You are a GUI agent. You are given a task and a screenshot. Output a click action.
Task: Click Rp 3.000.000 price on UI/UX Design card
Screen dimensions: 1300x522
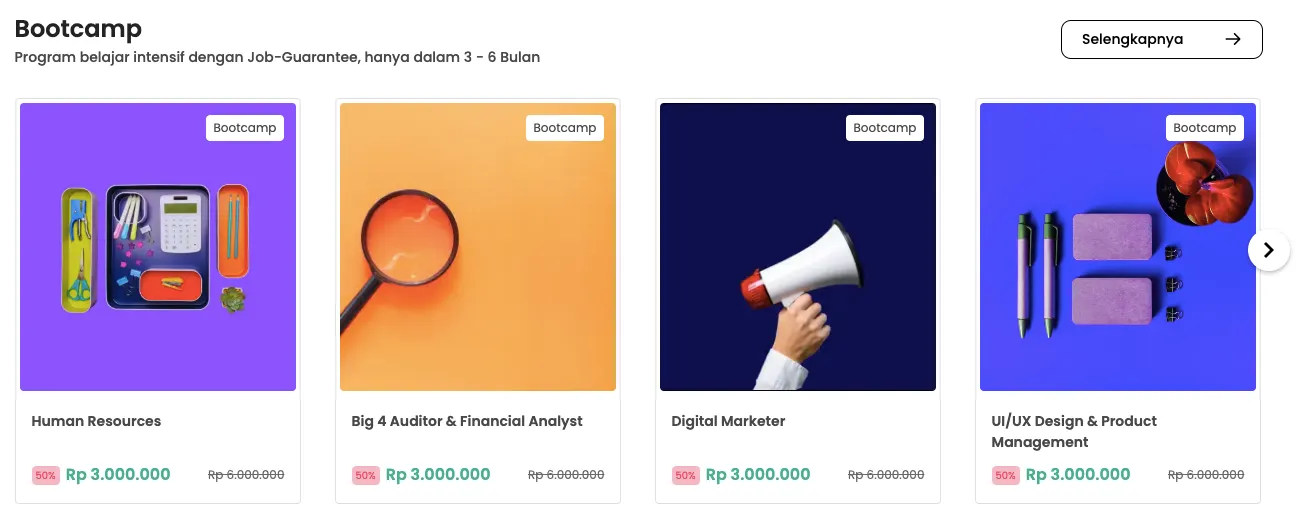click(1078, 475)
